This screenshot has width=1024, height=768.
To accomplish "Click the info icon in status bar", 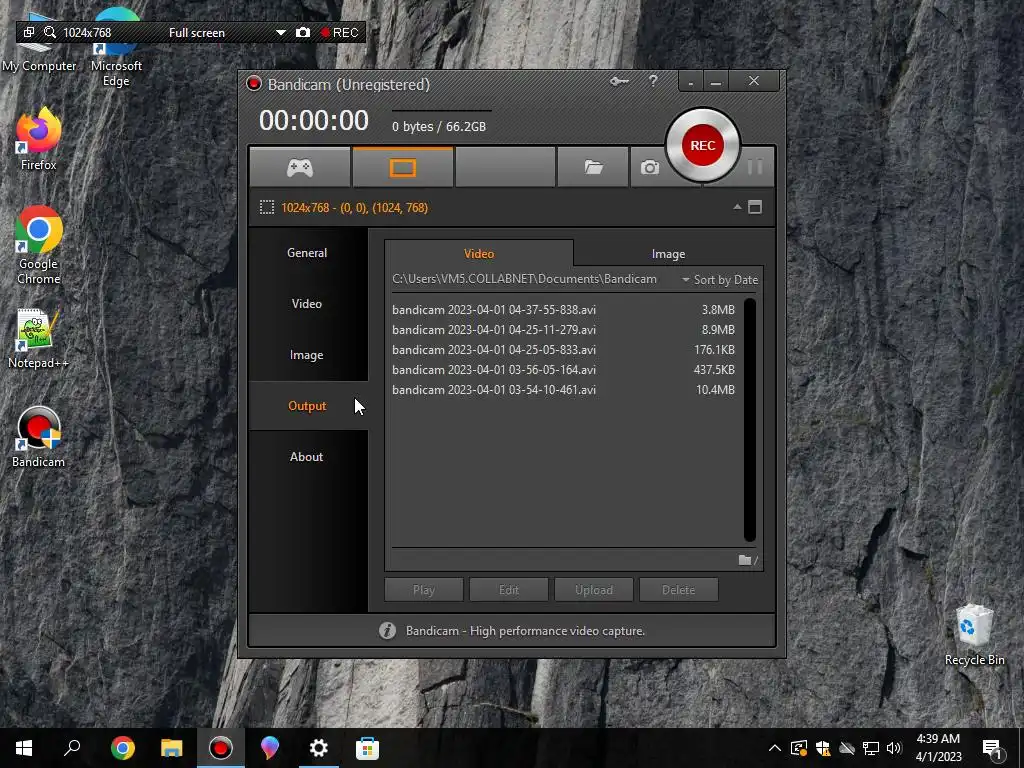I will 387,631.
